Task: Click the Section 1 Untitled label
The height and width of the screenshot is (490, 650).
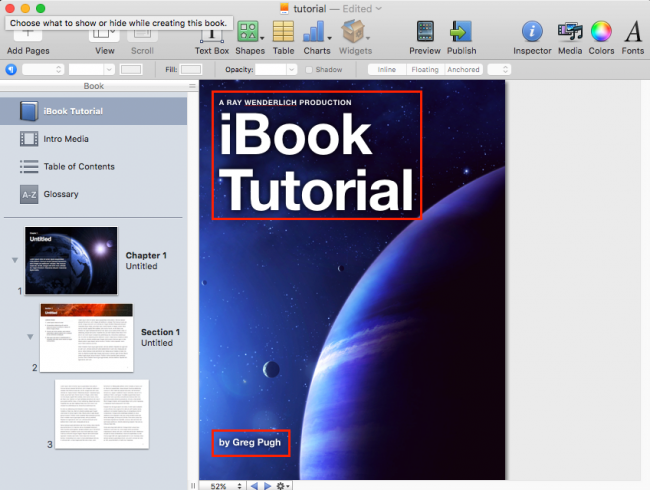Action: point(160,337)
